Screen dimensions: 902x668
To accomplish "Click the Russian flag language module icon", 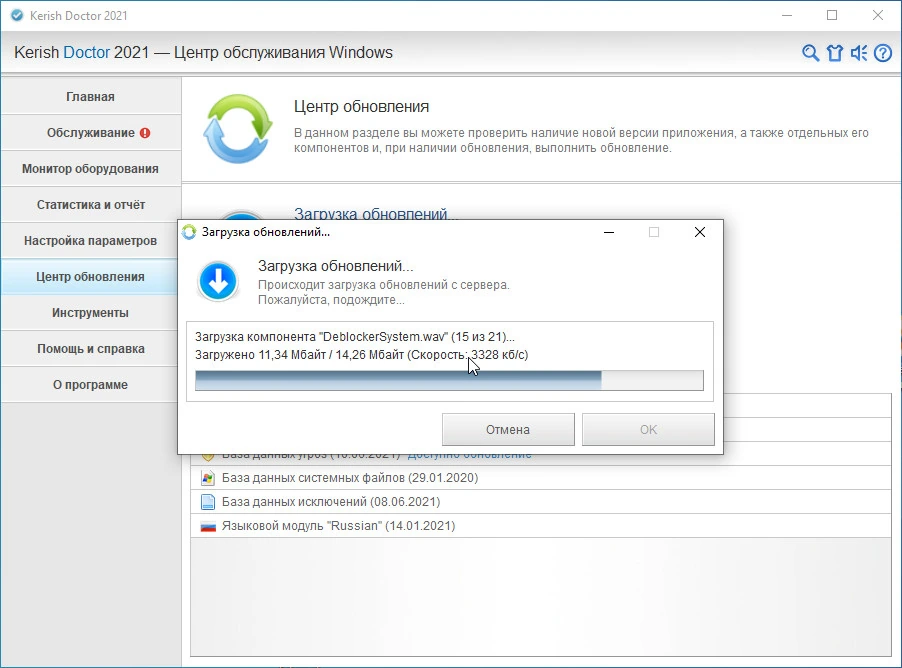I will coord(208,526).
